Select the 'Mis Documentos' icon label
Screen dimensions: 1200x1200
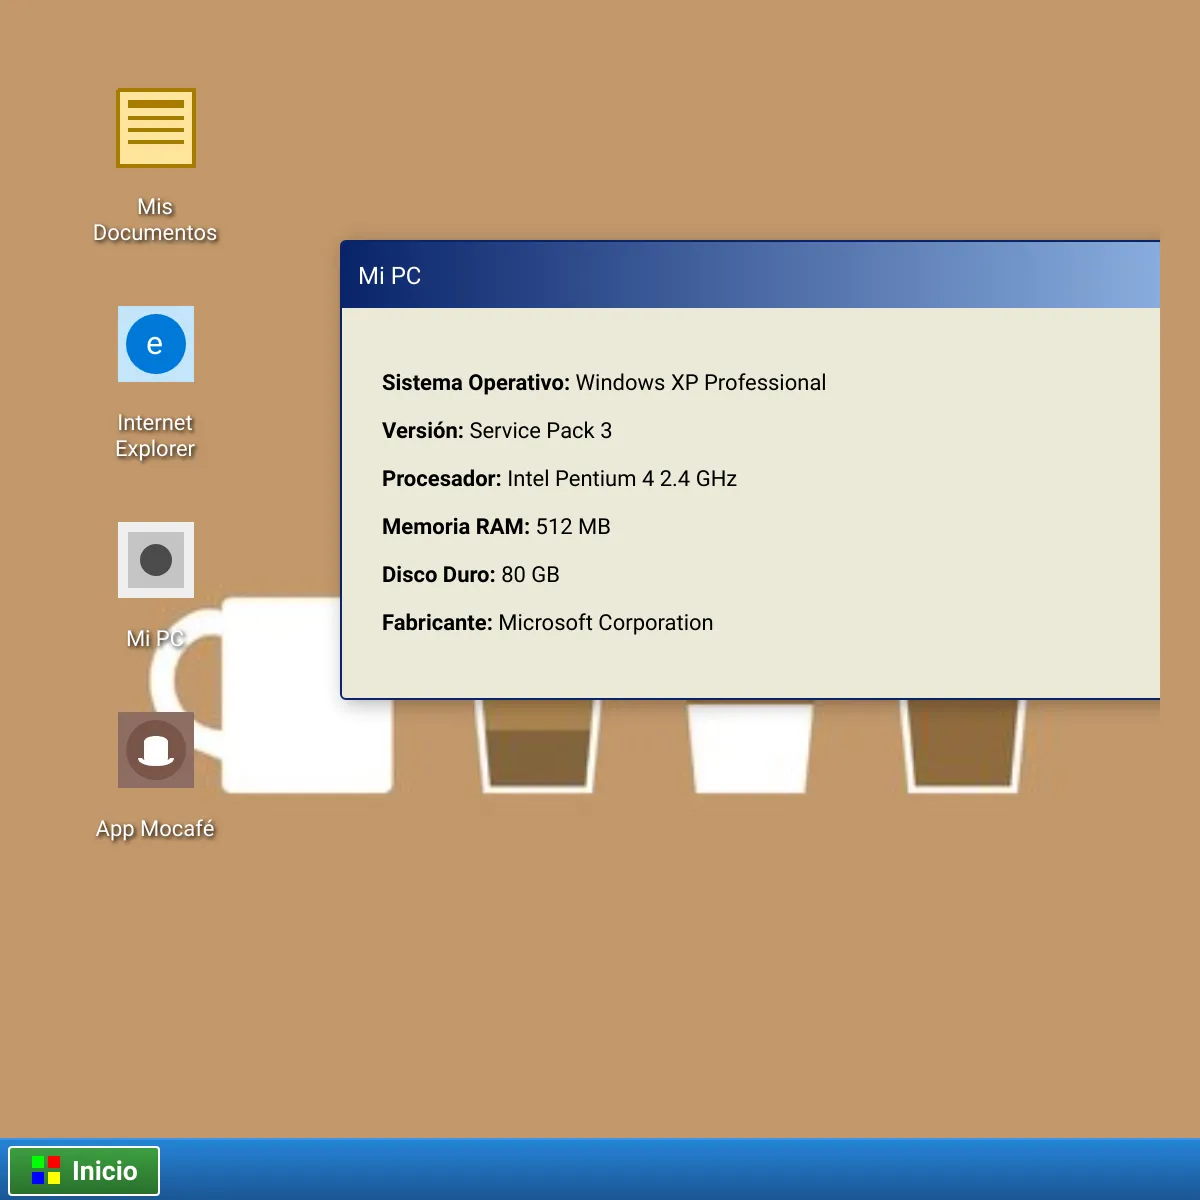[x=155, y=220]
